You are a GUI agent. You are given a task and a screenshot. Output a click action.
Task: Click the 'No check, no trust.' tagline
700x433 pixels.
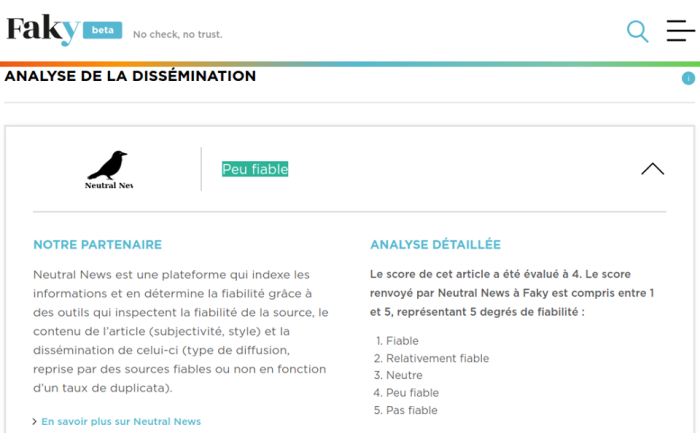pyautogui.click(x=178, y=34)
